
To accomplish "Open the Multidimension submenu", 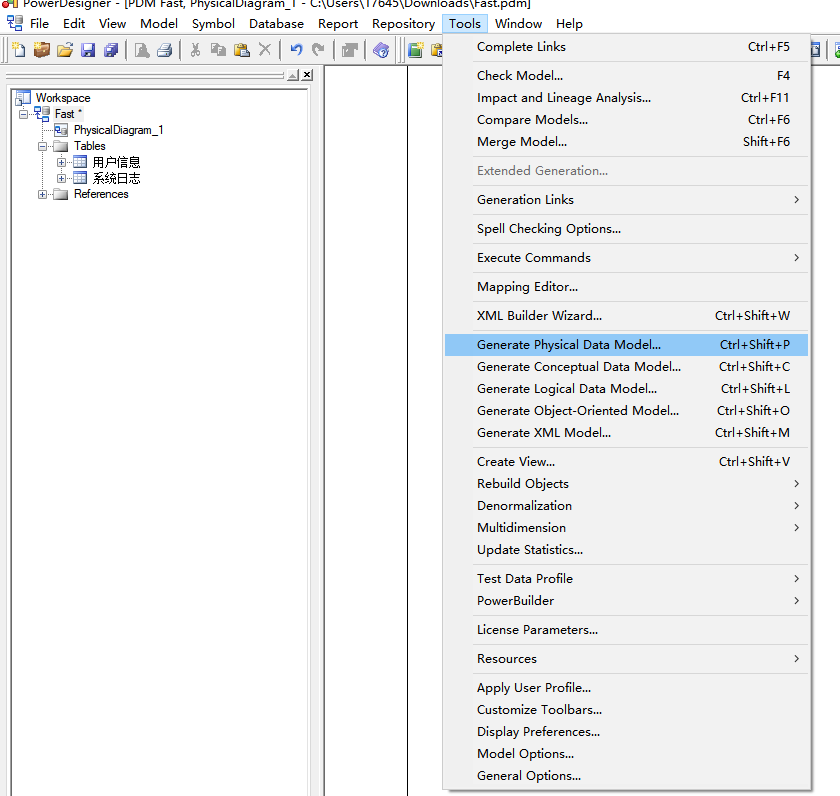I will (x=626, y=528).
